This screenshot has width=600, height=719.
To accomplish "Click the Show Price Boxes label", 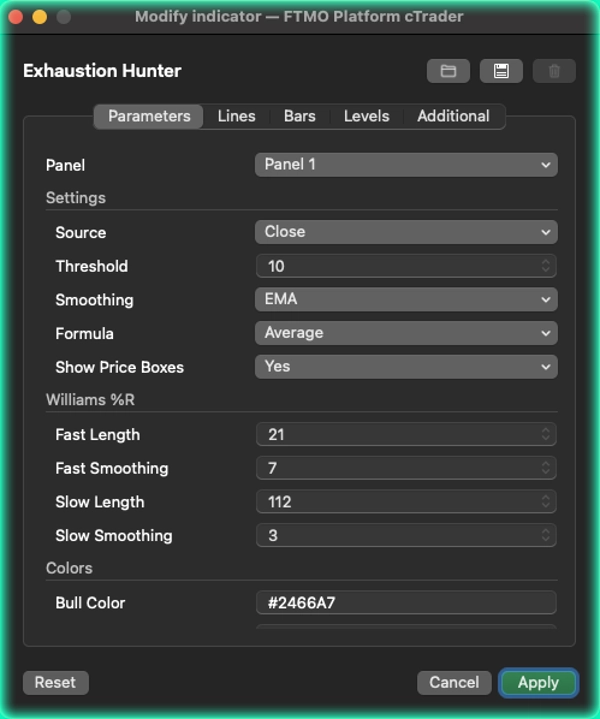I will pos(119,367).
